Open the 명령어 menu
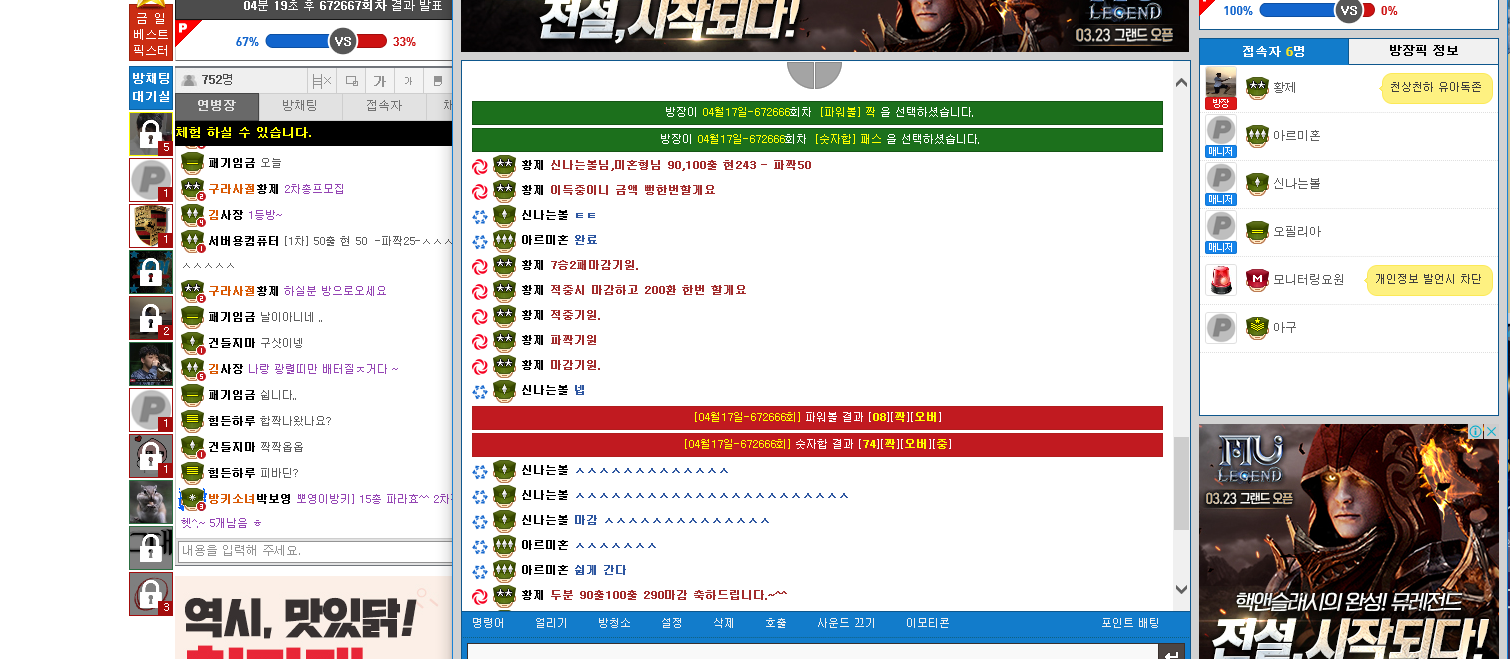 click(x=488, y=623)
